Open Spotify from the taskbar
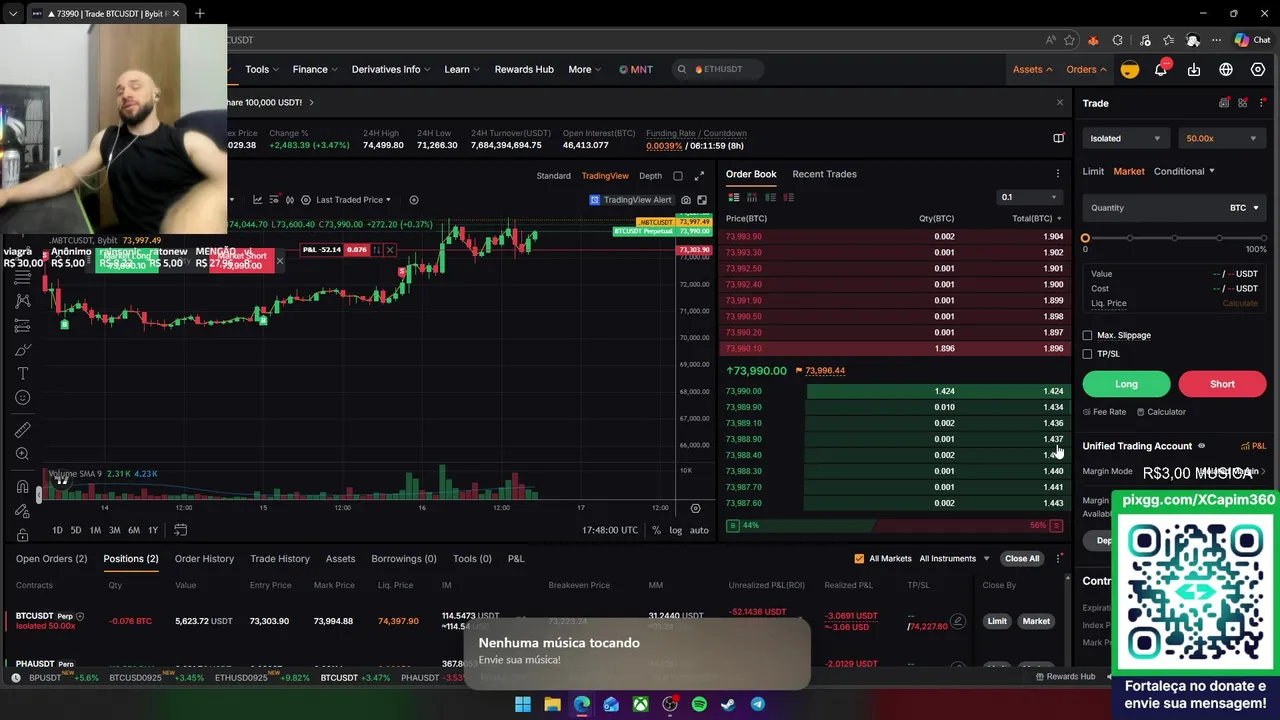 point(699,704)
